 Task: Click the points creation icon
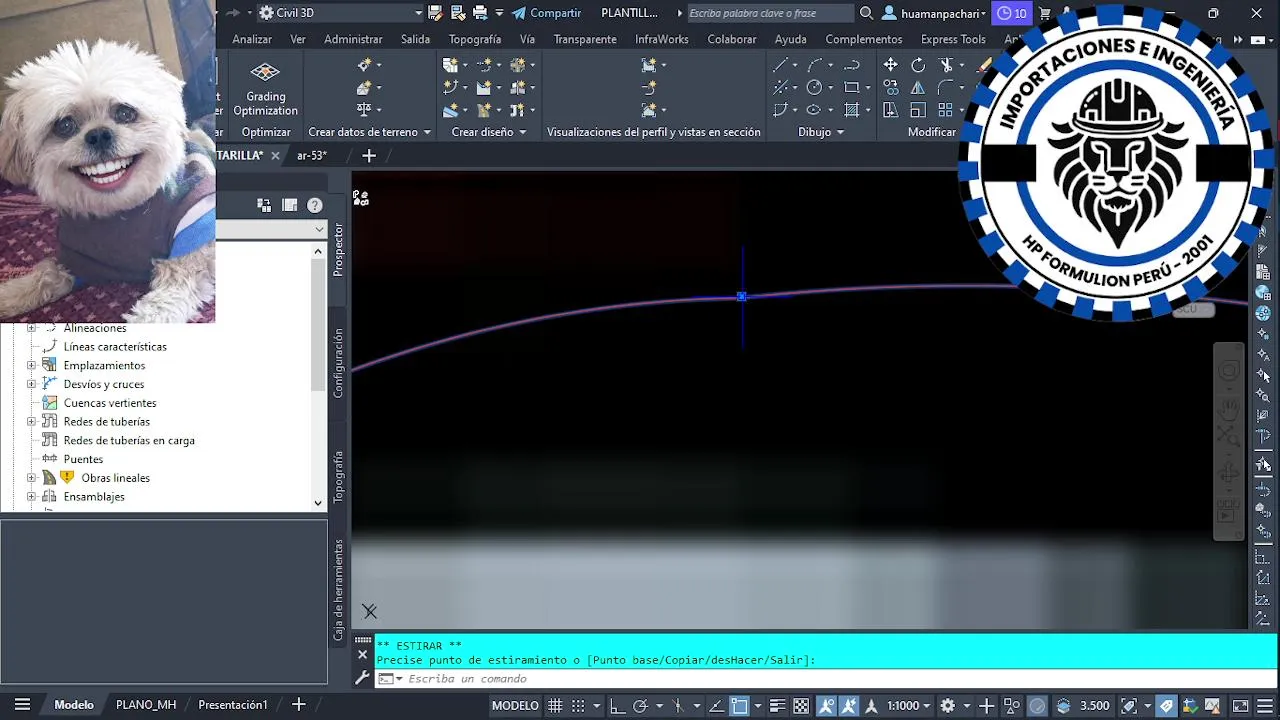[x=364, y=65]
